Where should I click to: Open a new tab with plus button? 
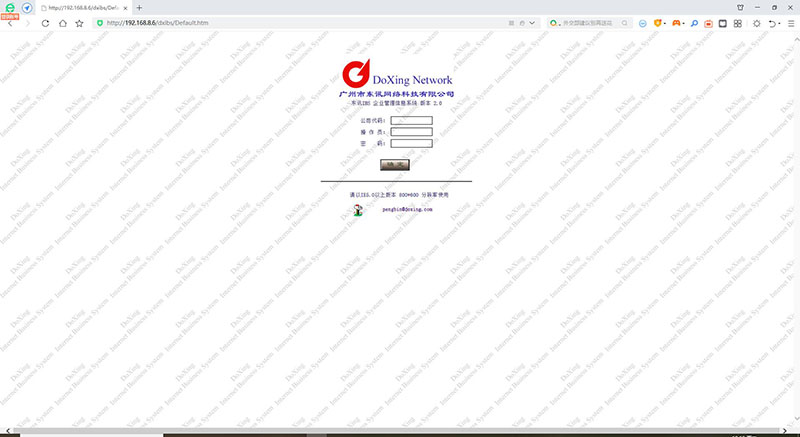[x=139, y=8]
